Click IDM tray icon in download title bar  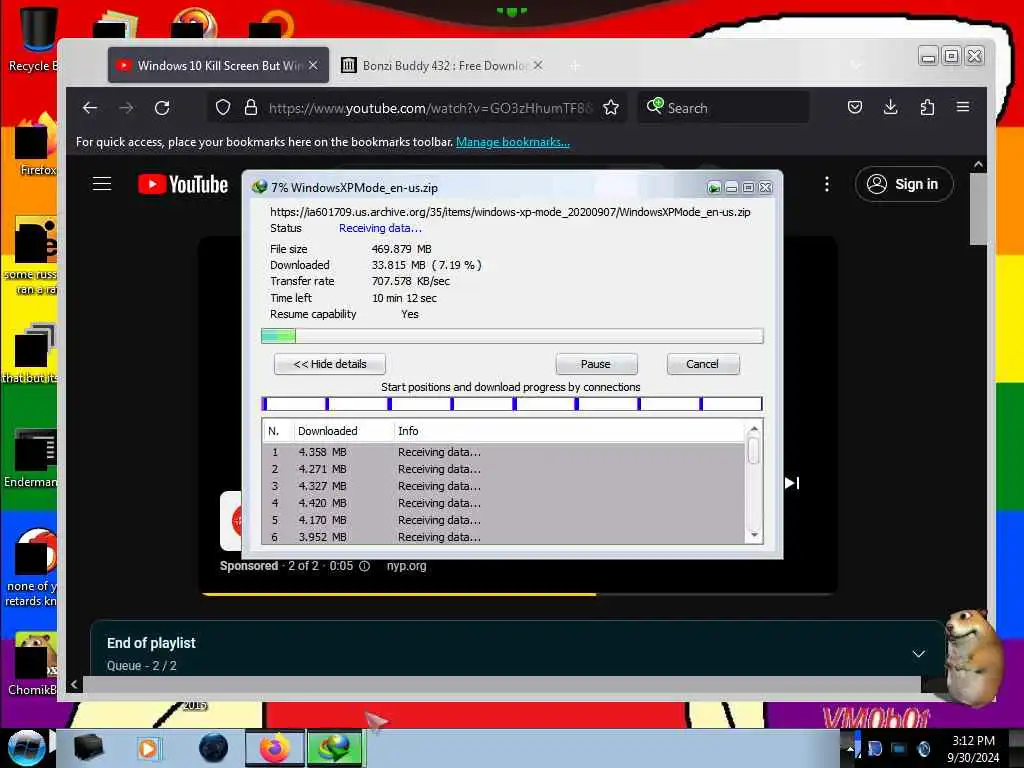click(x=714, y=188)
